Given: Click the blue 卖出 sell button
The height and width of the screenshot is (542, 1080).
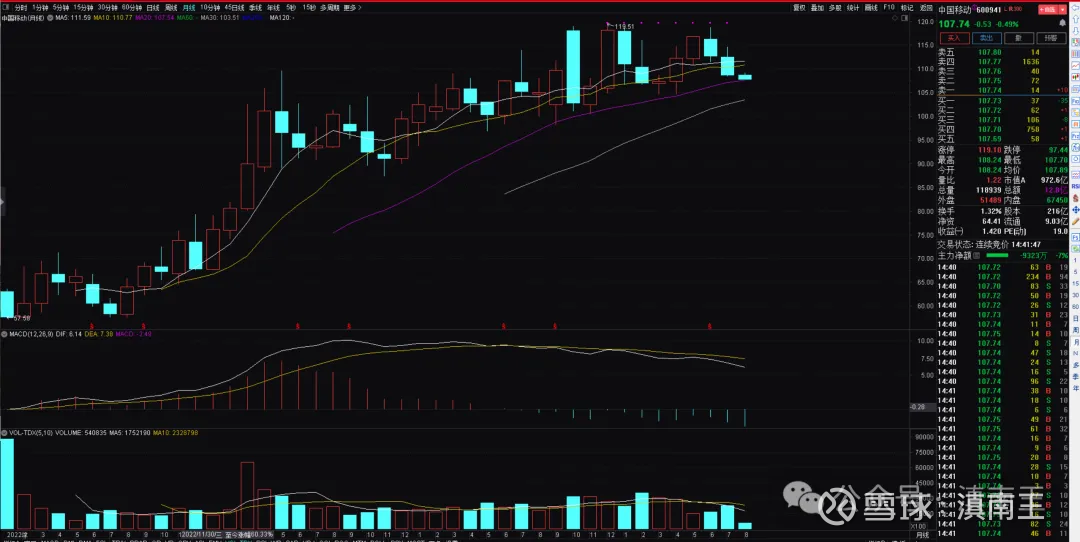Looking at the screenshot, I should [986, 38].
